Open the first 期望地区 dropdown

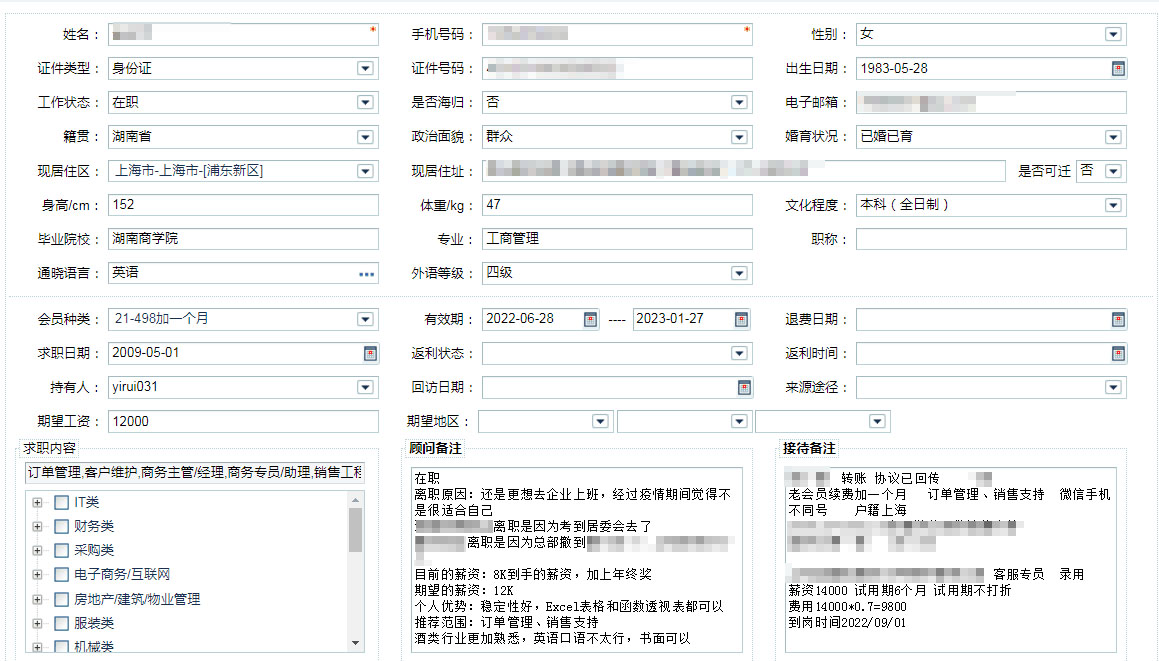click(x=600, y=421)
